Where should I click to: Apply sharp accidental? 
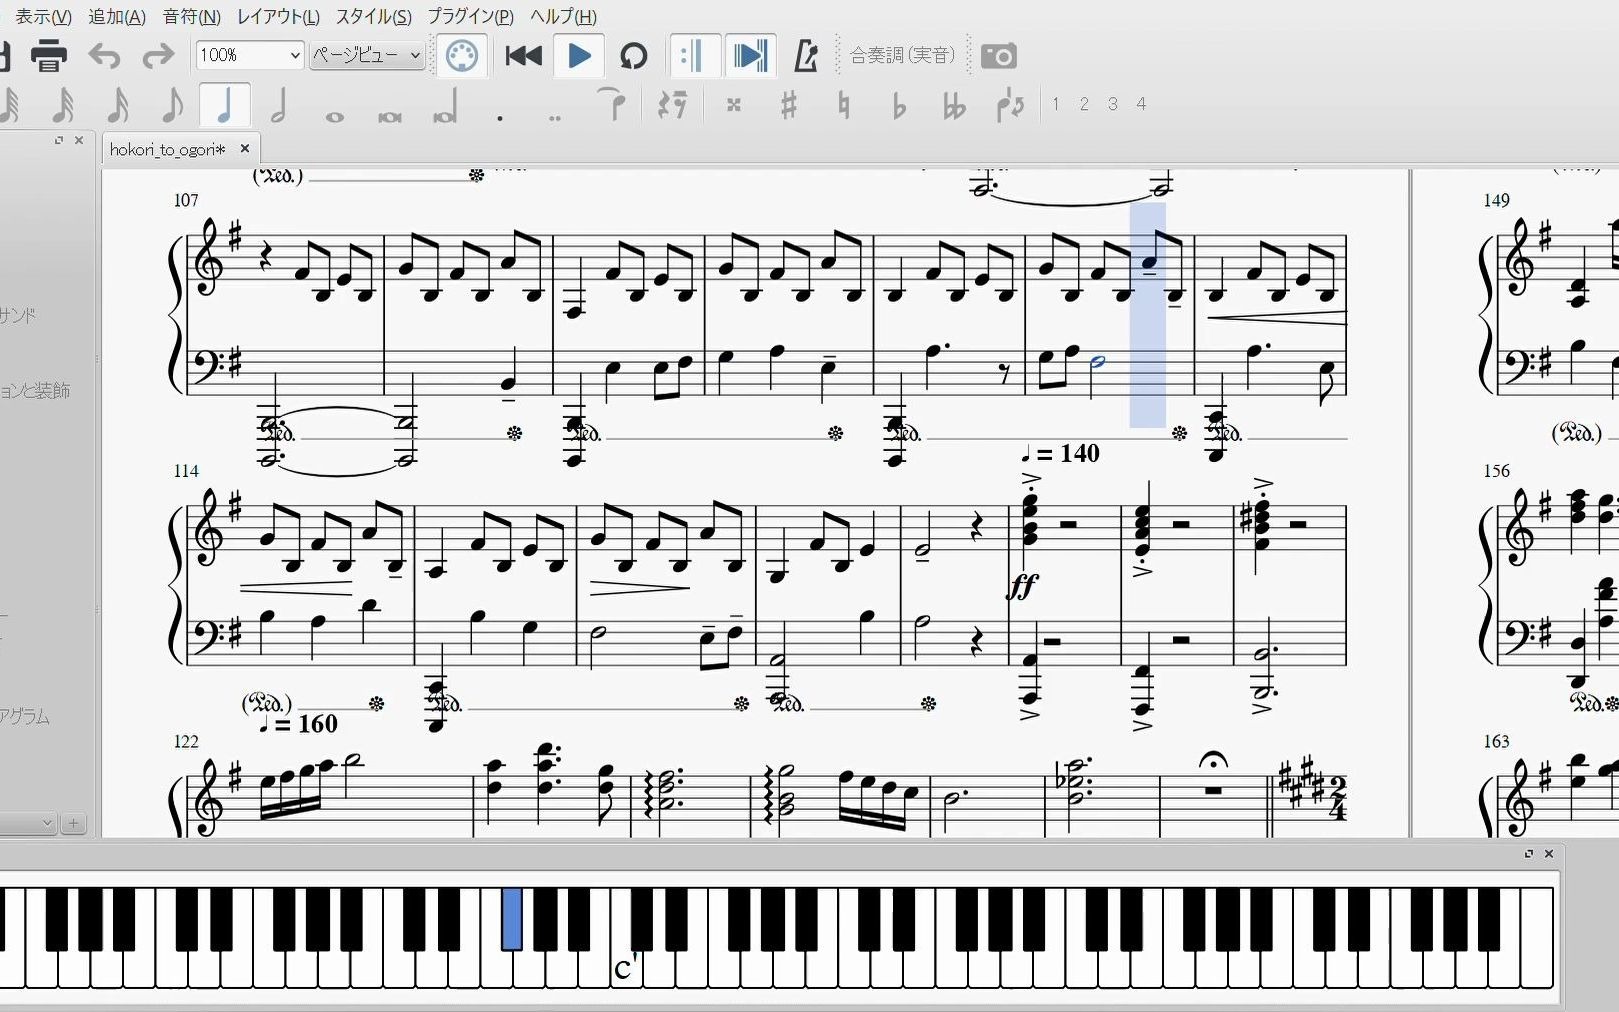tap(789, 104)
